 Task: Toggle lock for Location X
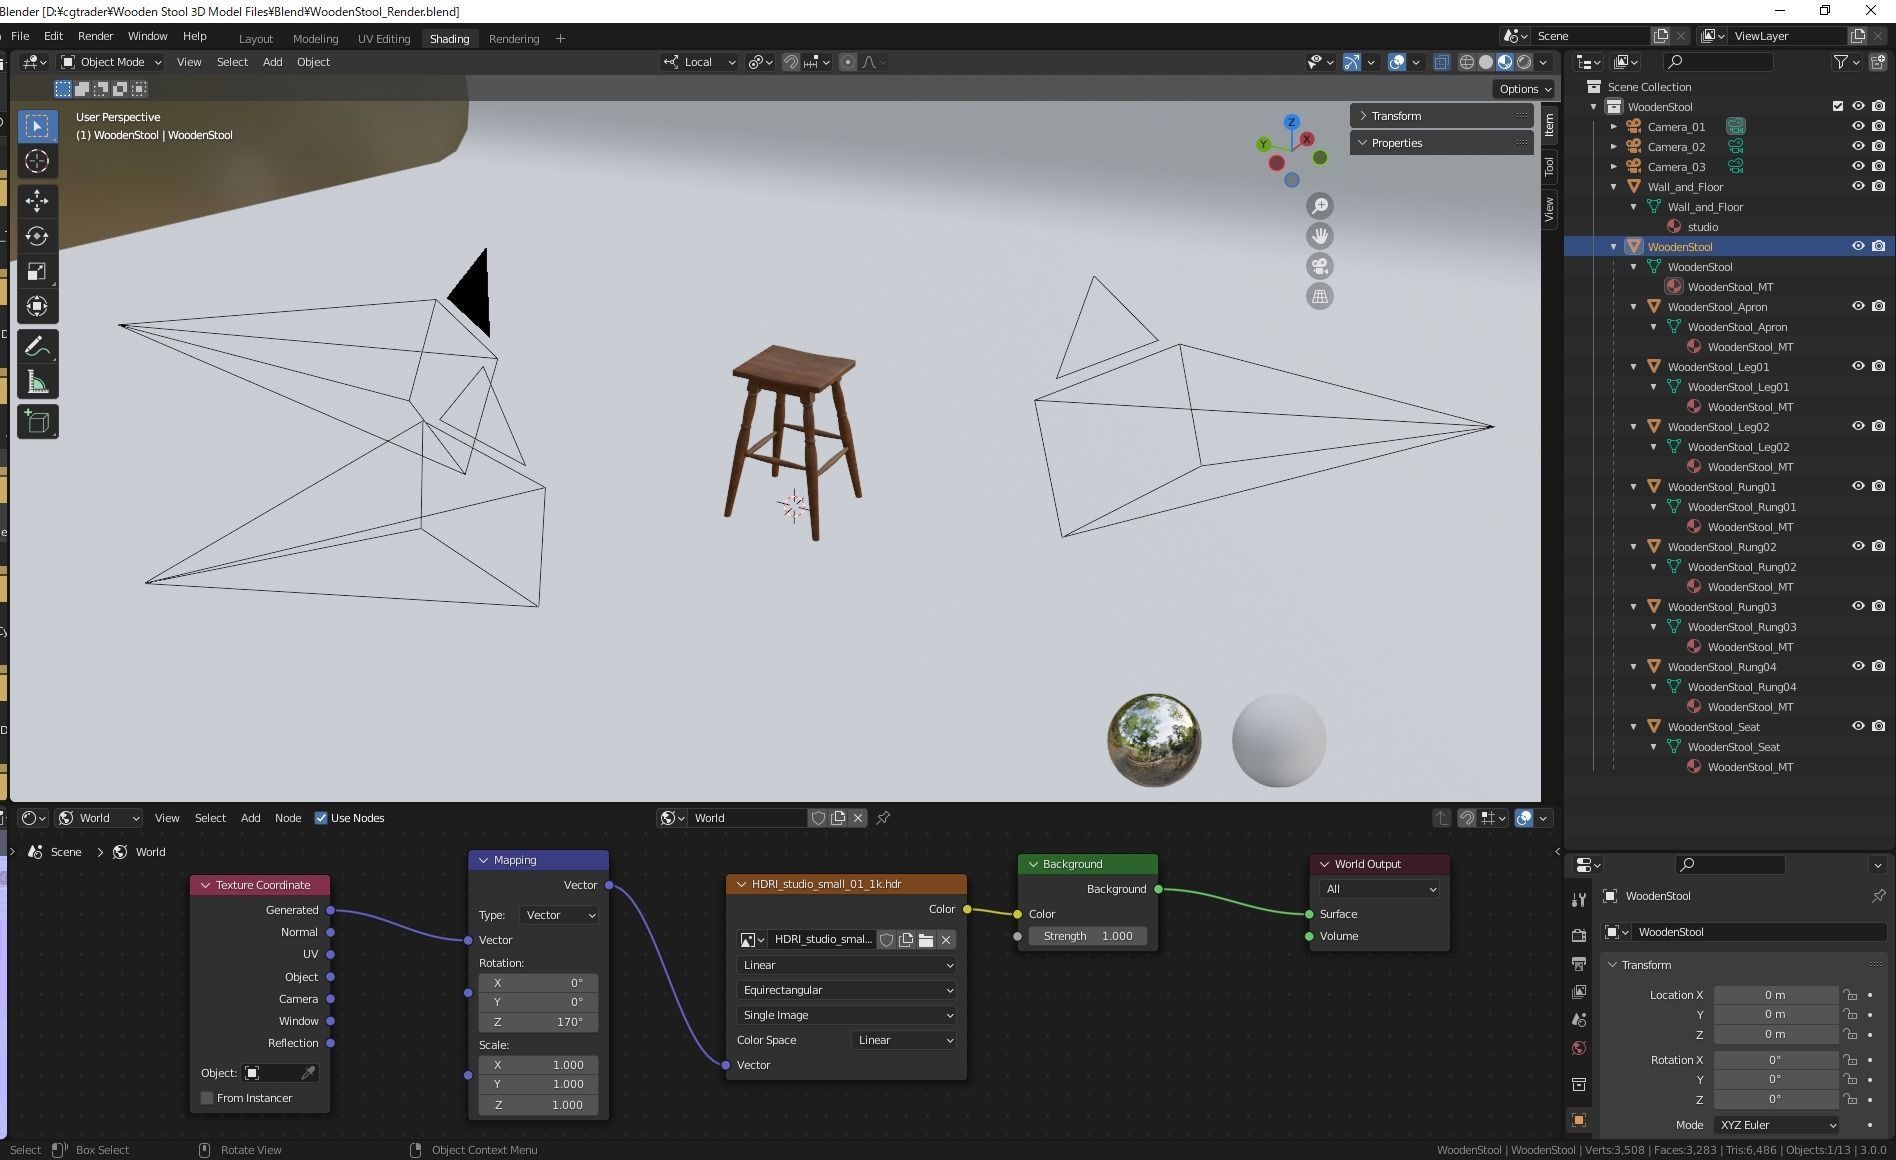click(x=1850, y=995)
